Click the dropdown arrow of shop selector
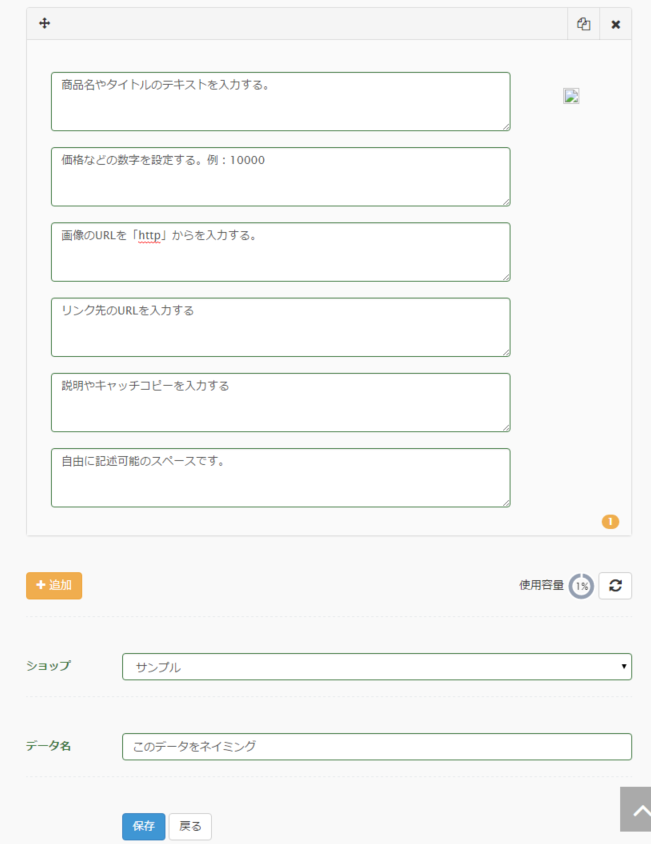651x844 pixels. coord(624,666)
